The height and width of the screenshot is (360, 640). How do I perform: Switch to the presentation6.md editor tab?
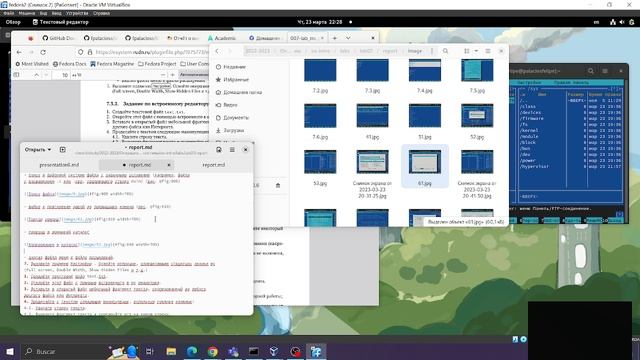coord(59,165)
